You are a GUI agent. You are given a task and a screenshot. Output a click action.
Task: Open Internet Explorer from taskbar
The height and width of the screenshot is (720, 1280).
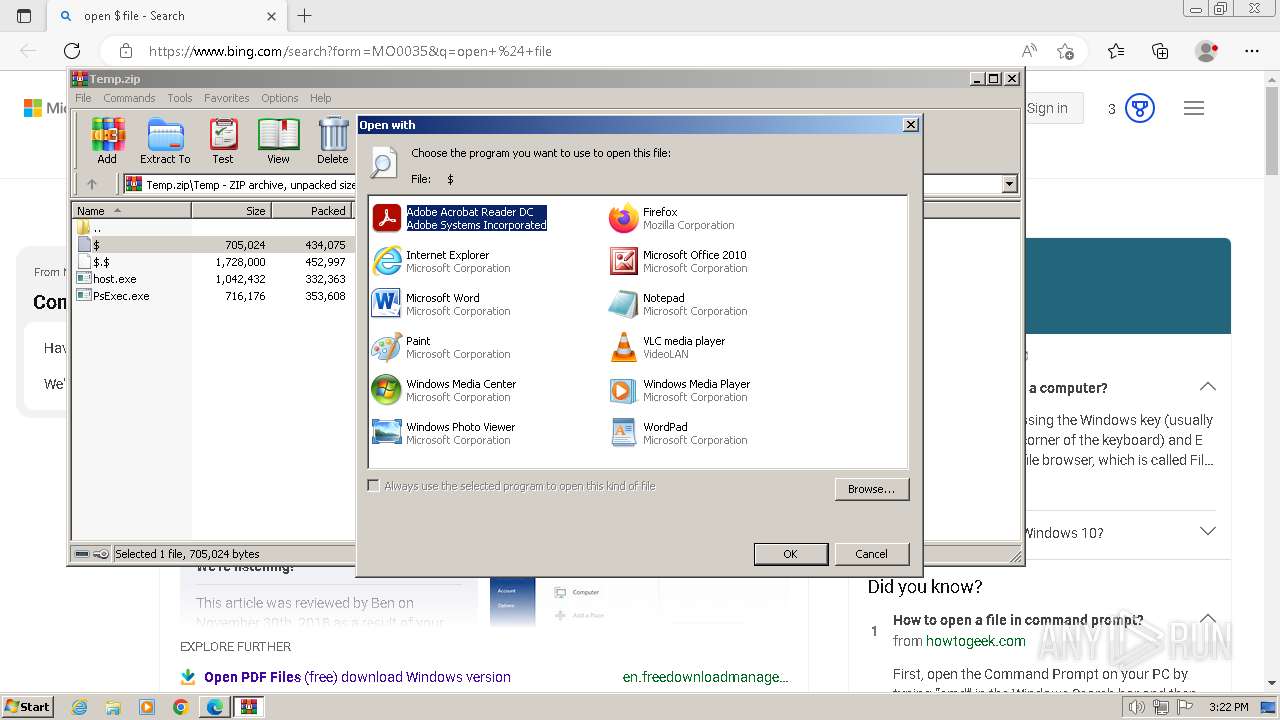(x=79, y=707)
